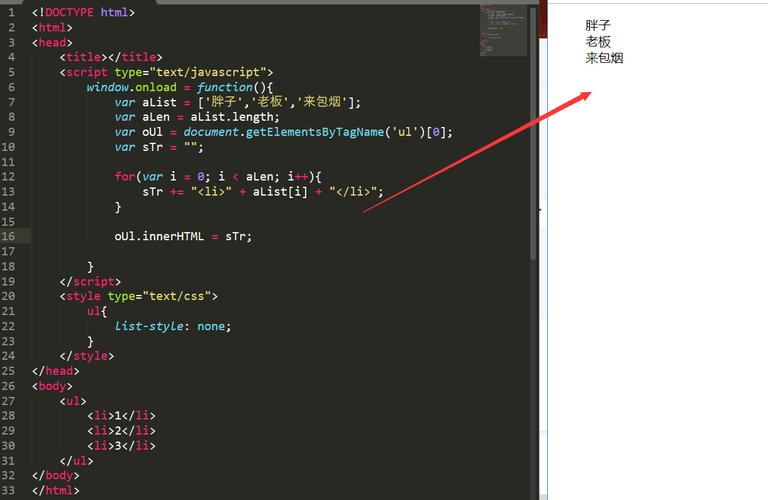This screenshot has width=768, height=500.
Task: Click the aList variable on line 7
Action: coord(159,102)
